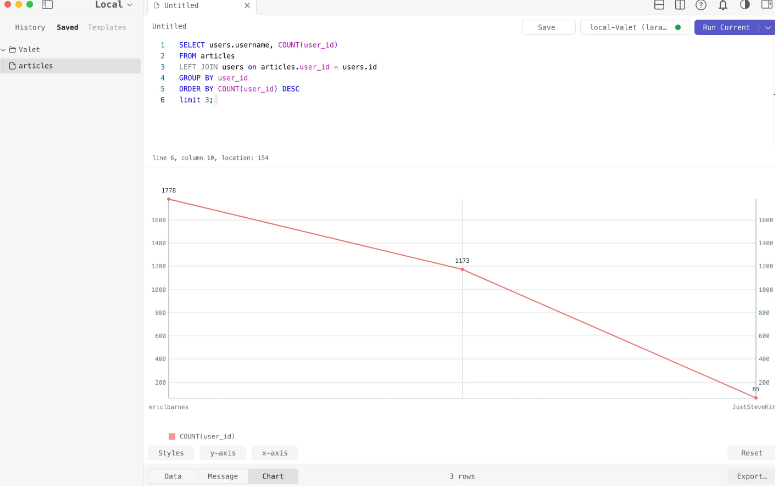Click the Export button
The height and width of the screenshot is (486, 775).
tap(751, 476)
